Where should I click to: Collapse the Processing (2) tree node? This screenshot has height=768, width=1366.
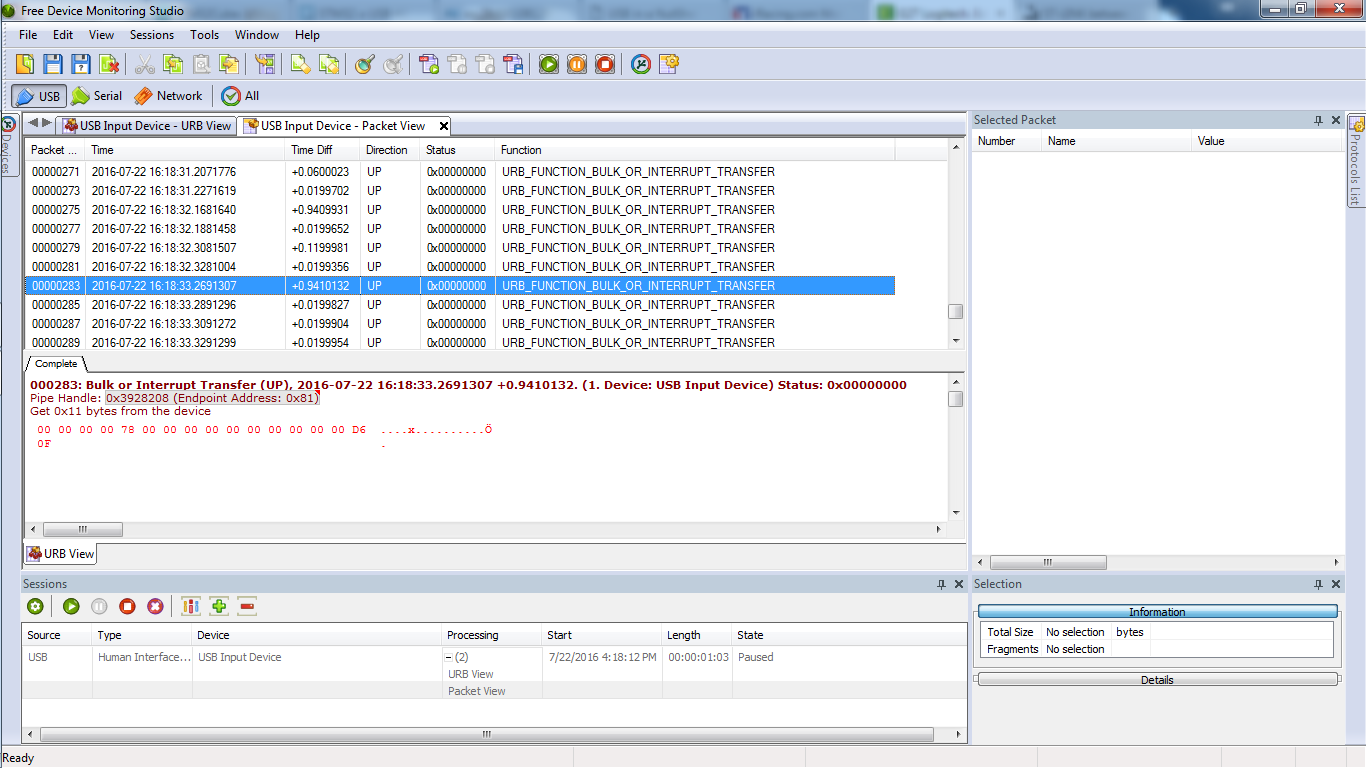(449, 658)
